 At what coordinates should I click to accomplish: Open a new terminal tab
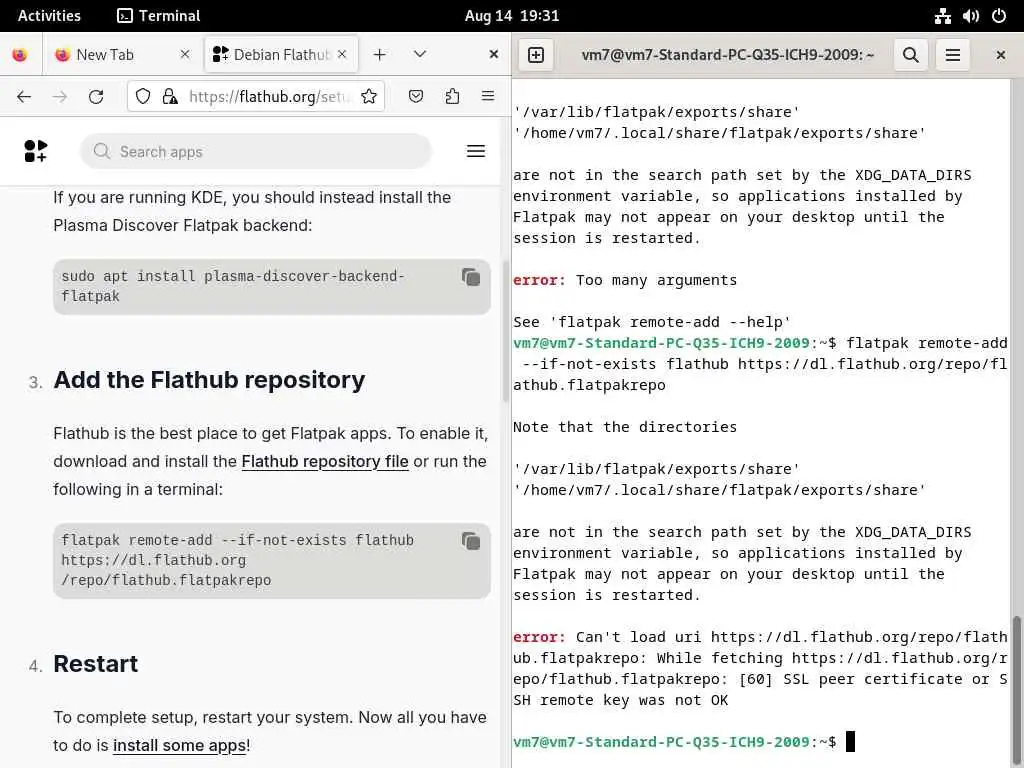pos(536,55)
